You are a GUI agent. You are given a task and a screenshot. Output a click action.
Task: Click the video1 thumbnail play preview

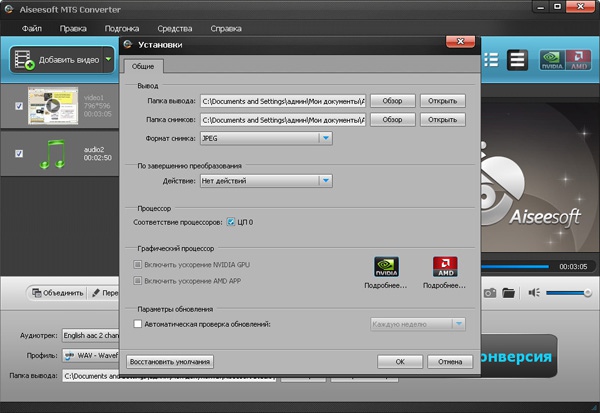[53, 106]
